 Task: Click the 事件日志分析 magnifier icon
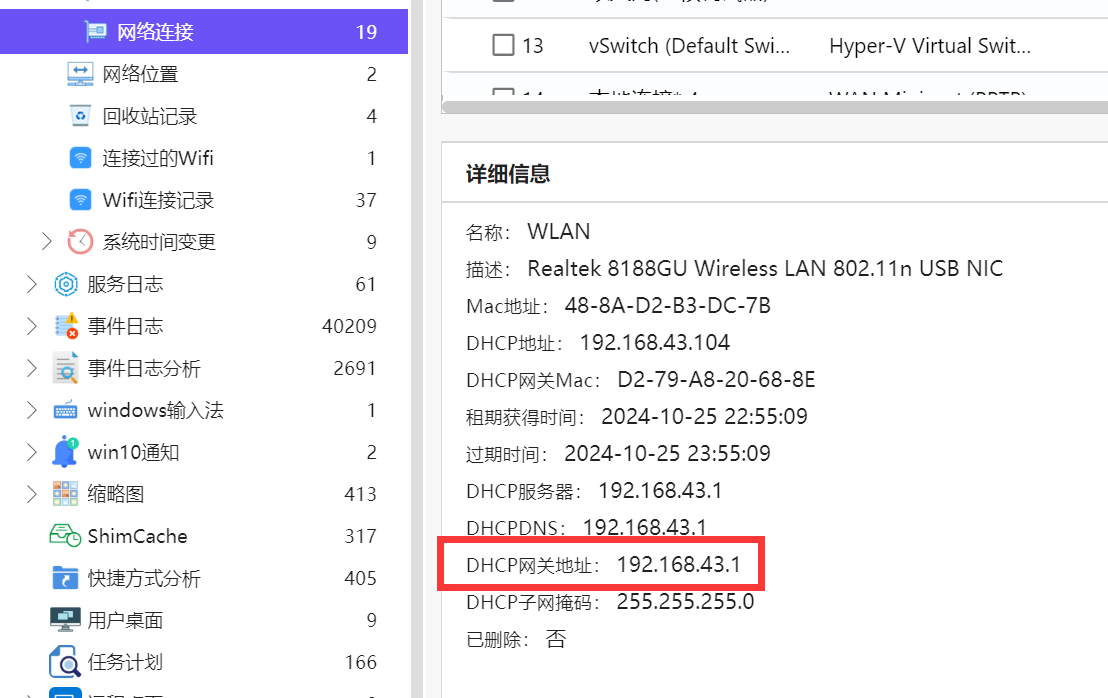[66, 368]
